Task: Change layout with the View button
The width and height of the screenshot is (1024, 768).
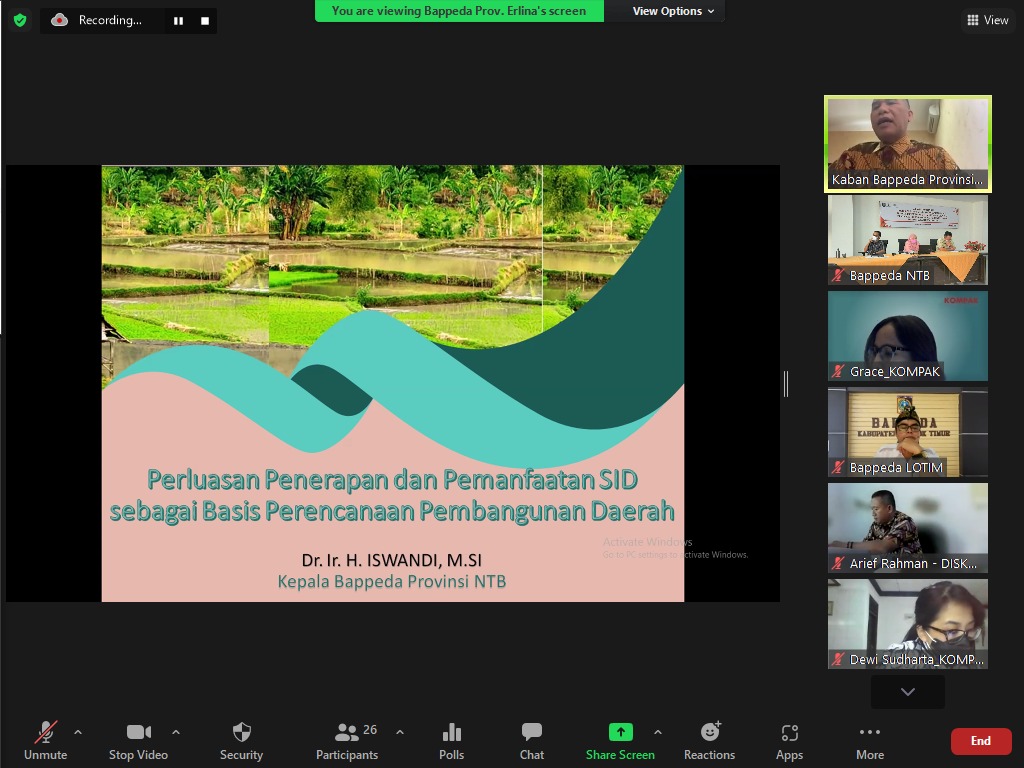Action: coord(987,20)
